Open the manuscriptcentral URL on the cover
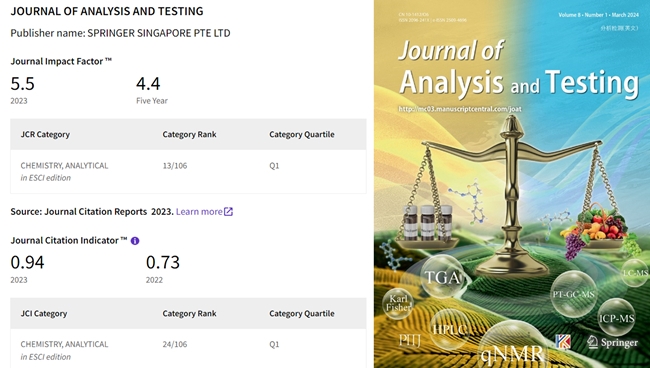The height and width of the screenshot is (368, 650). pos(460,109)
